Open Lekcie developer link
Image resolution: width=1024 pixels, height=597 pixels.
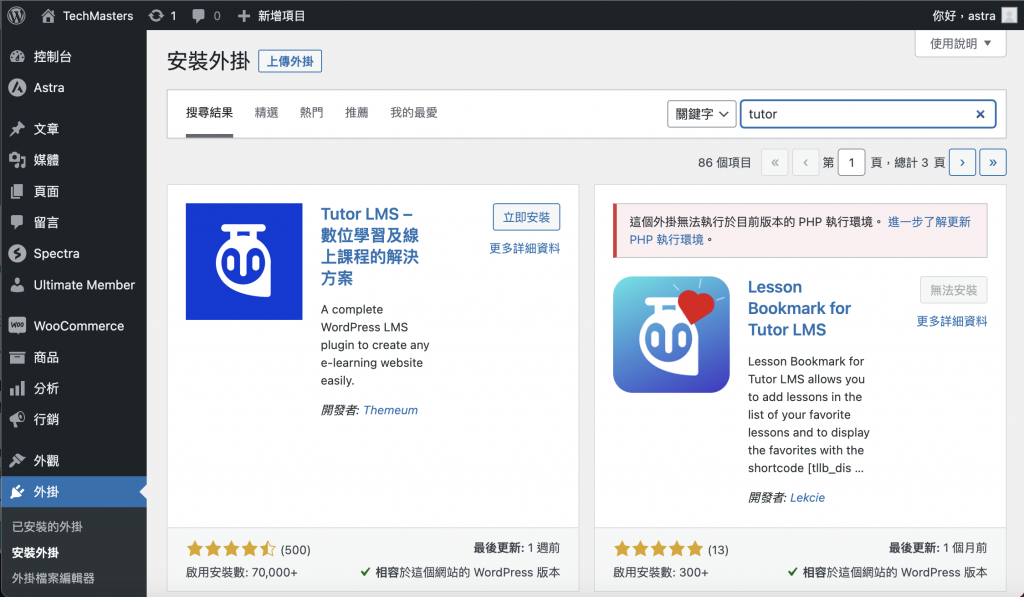coord(807,498)
